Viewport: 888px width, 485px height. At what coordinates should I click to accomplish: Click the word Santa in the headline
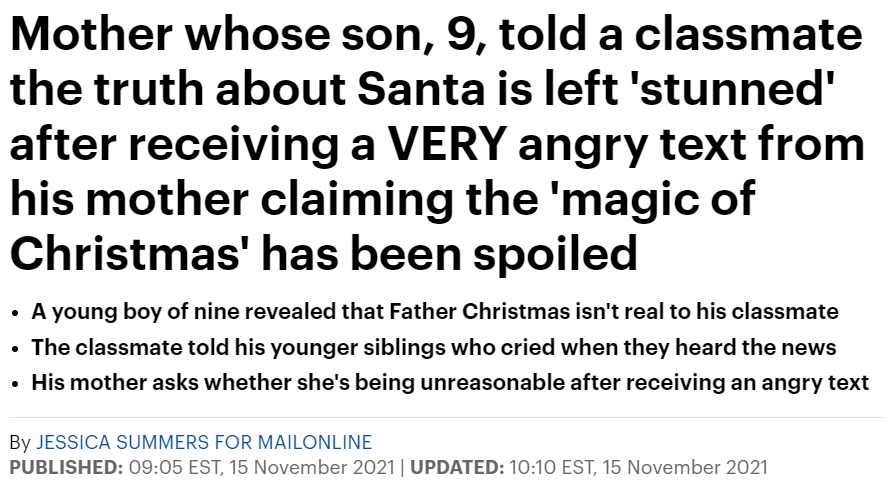422,89
